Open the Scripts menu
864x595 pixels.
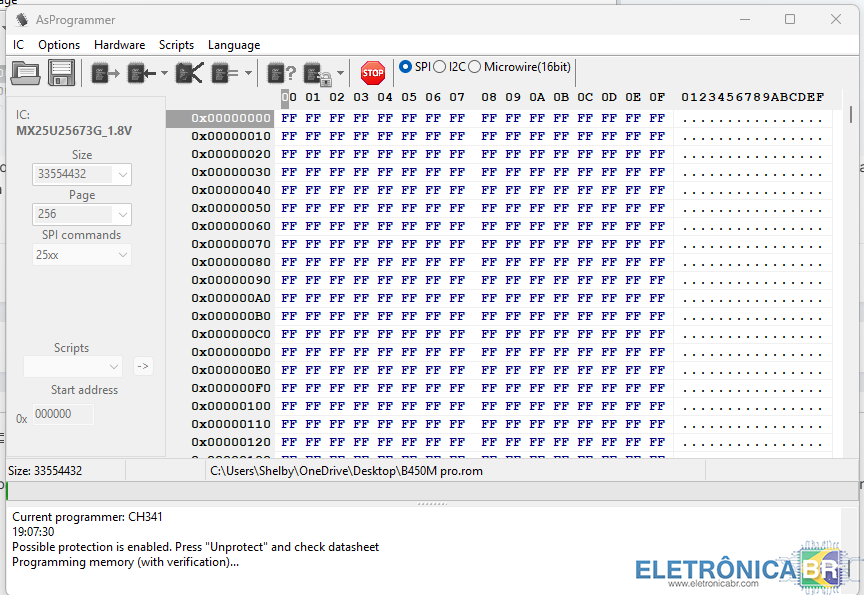click(x=176, y=45)
